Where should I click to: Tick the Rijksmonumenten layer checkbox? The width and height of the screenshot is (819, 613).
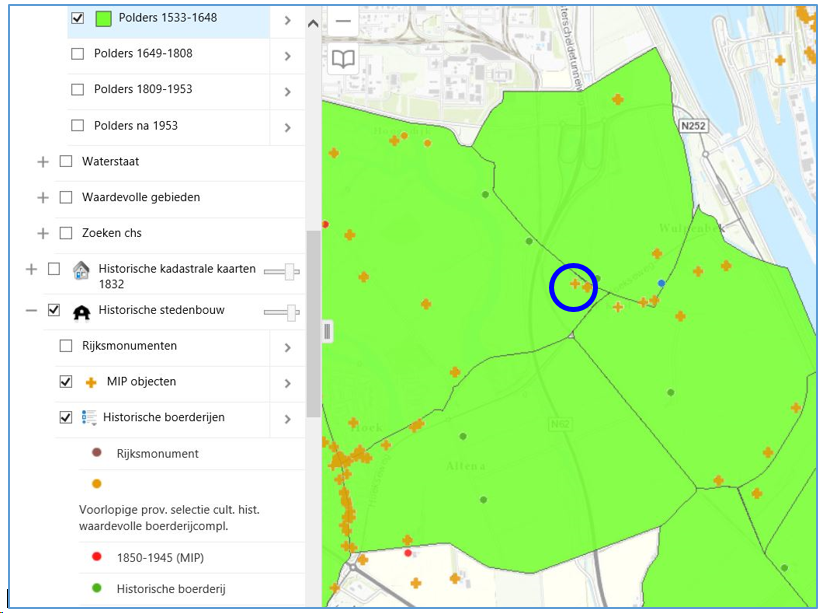tap(66, 346)
